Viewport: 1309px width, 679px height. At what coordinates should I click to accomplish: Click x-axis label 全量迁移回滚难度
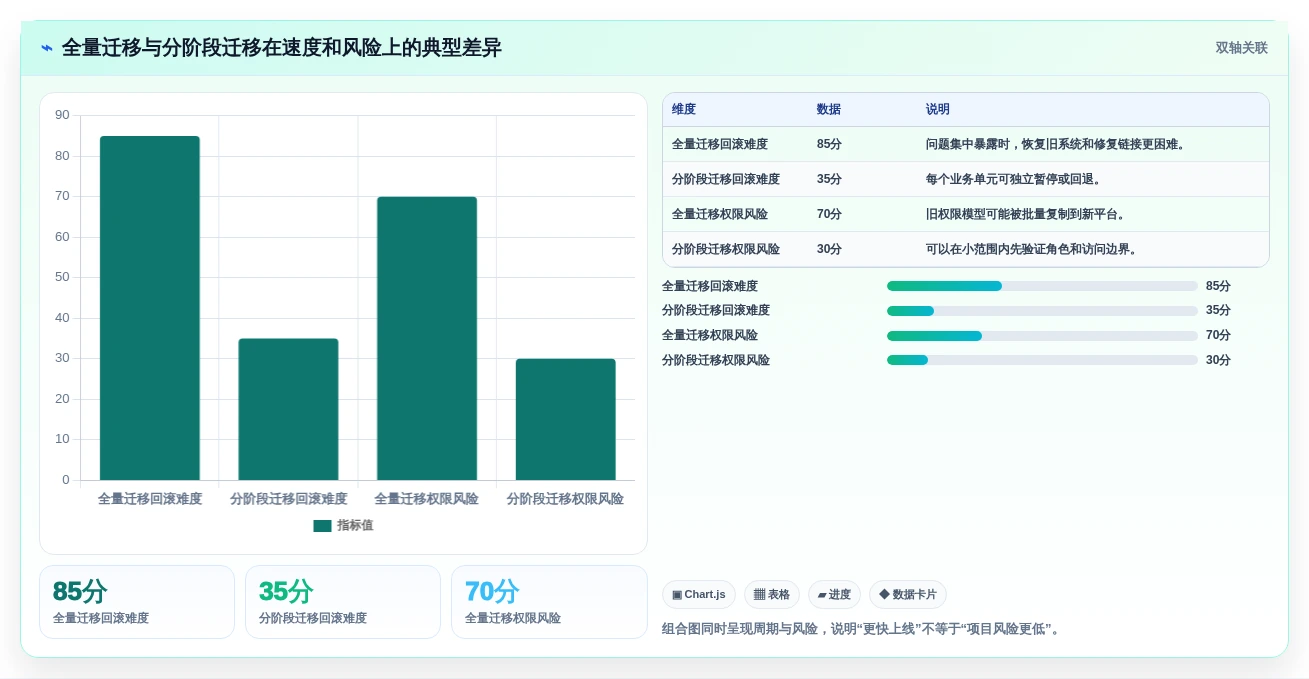150,499
